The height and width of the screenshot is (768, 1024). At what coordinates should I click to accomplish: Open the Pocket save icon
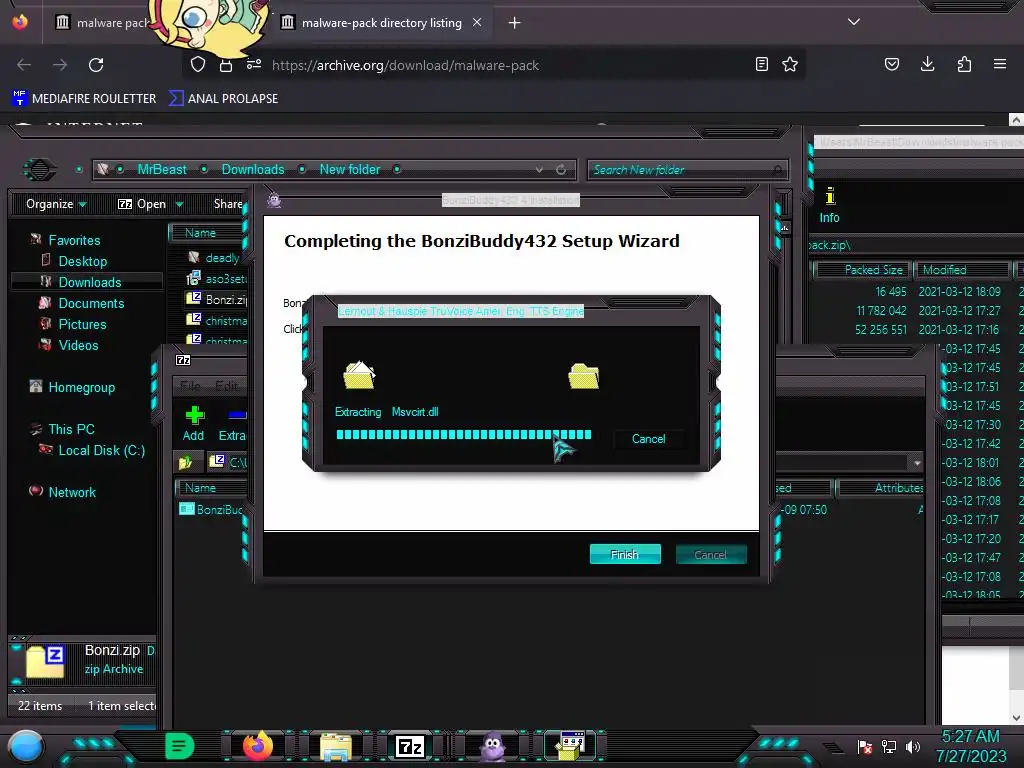pos(892,64)
